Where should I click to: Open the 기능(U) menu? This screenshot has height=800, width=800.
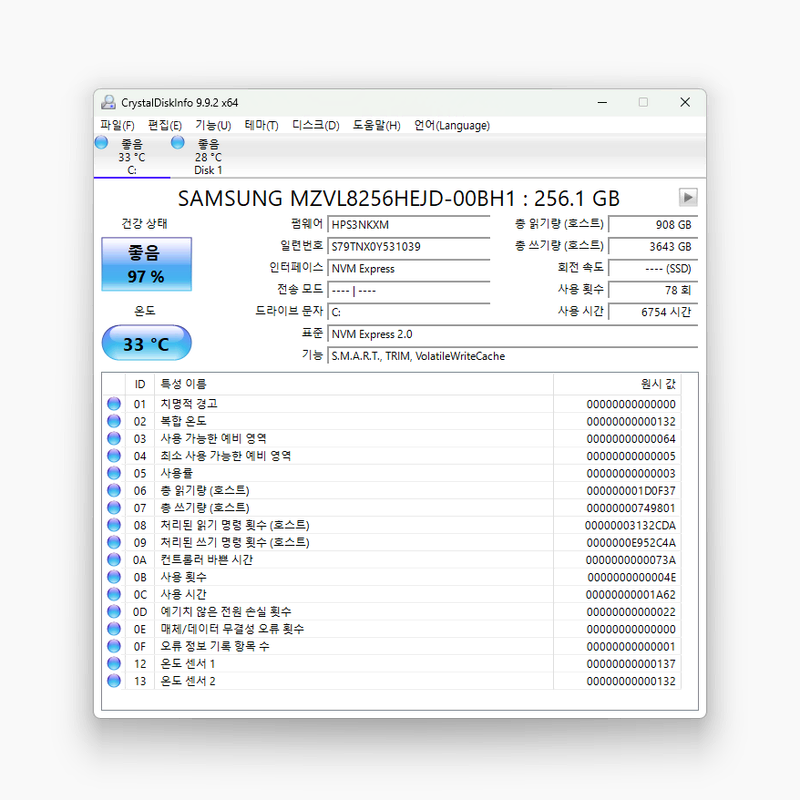pos(213,125)
